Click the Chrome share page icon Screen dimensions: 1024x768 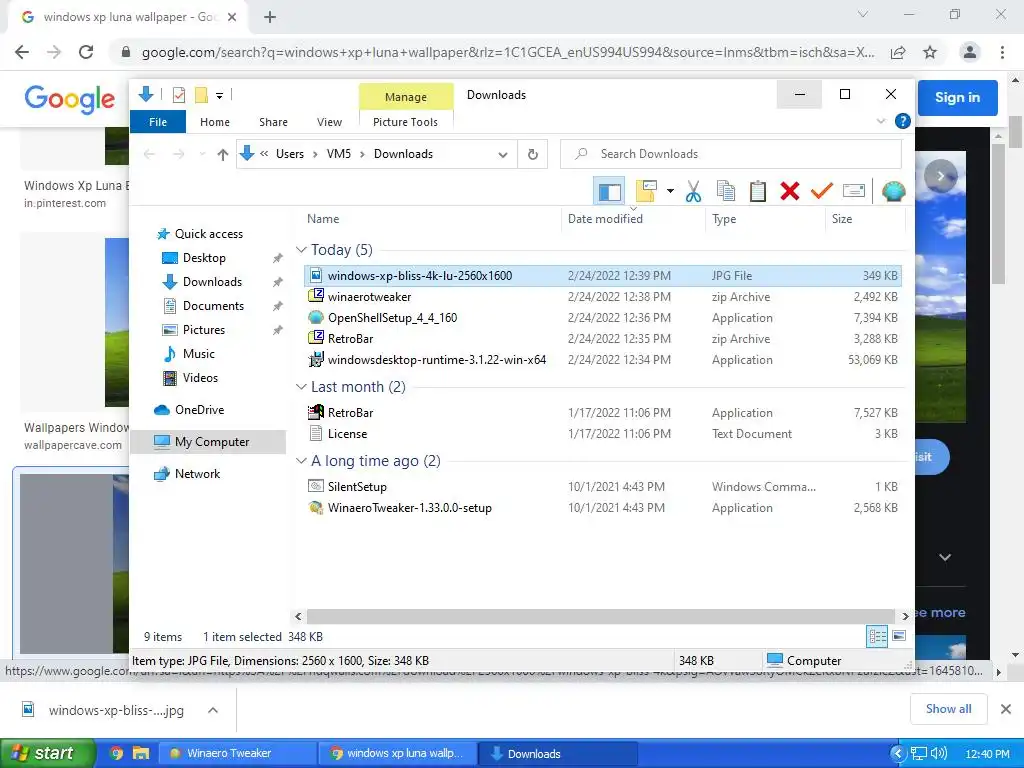(898, 52)
